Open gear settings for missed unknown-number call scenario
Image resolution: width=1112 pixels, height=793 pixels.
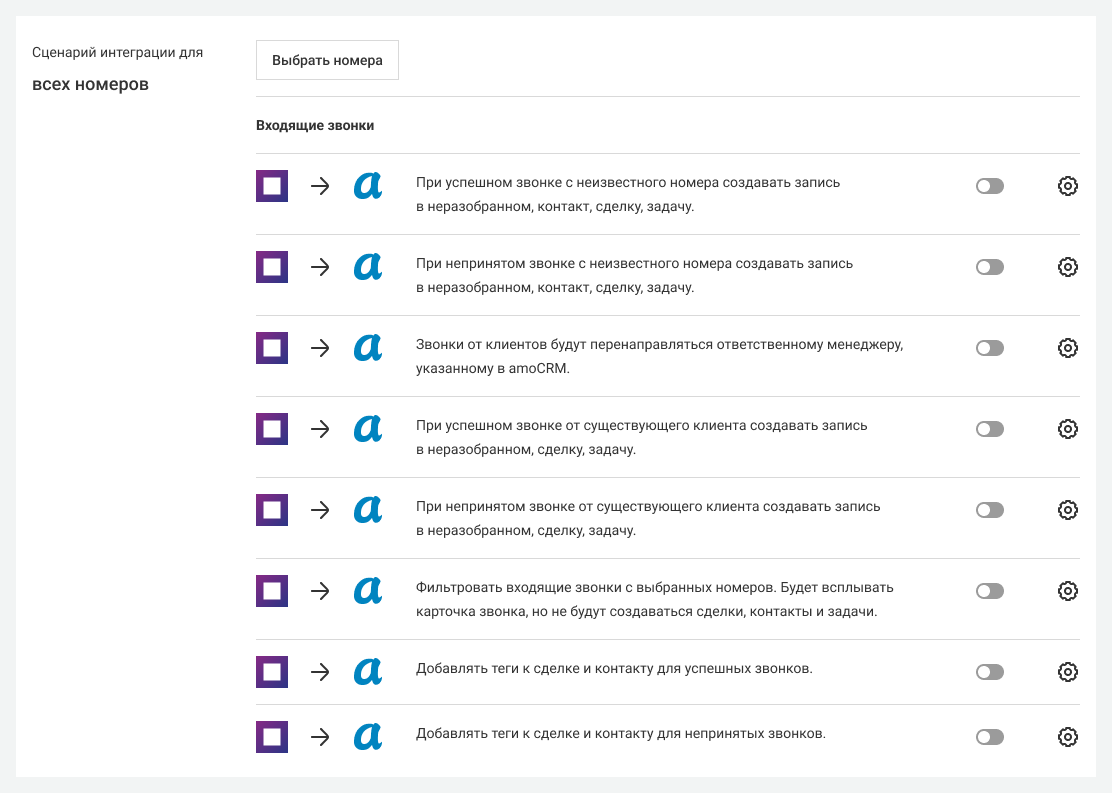click(x=1067, y=267)
